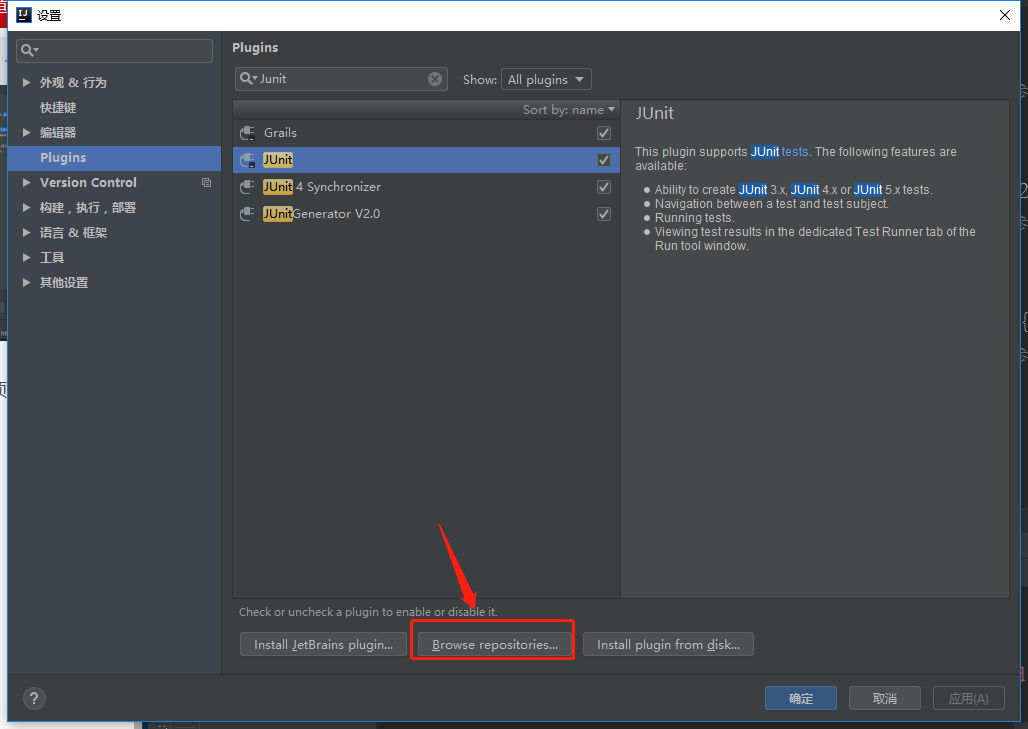
Task: Open the Show All plugins dropdown
Action: point(545,79)
